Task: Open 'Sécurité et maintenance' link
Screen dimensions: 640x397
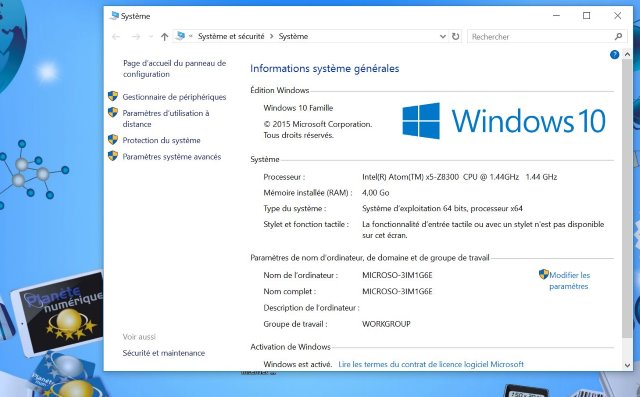Action: [x=164, y=353]
